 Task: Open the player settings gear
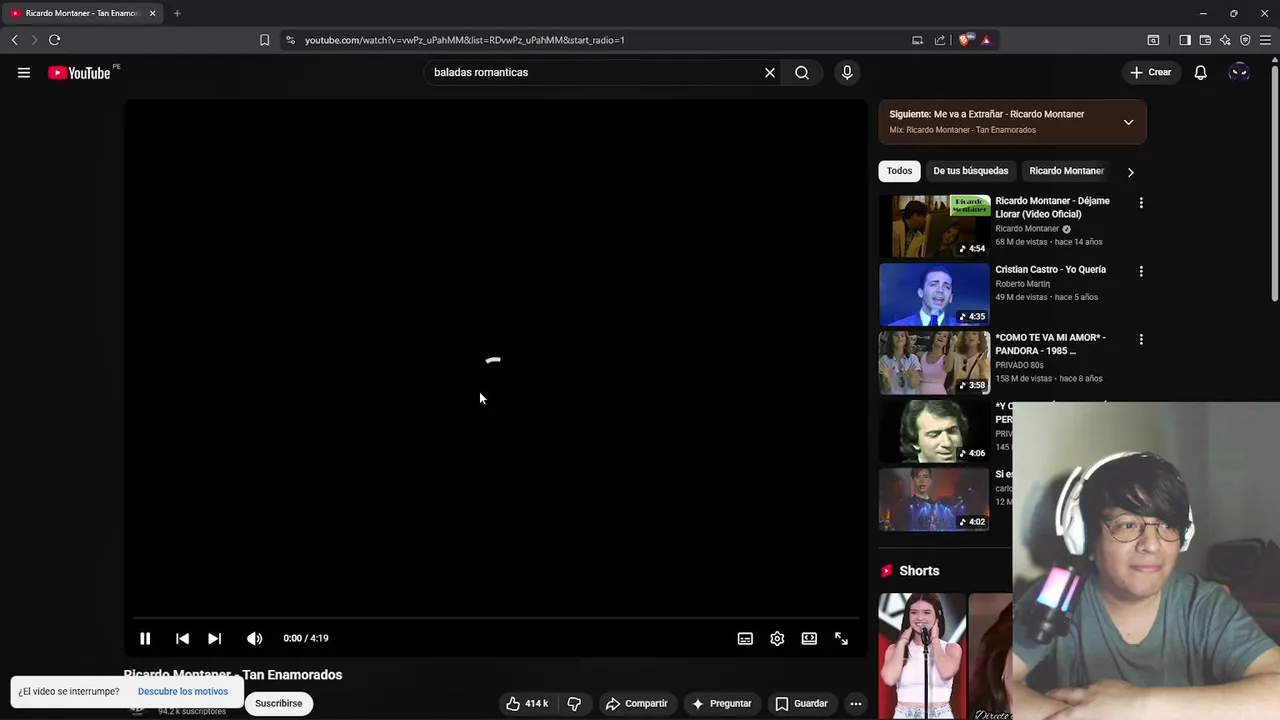777,638
